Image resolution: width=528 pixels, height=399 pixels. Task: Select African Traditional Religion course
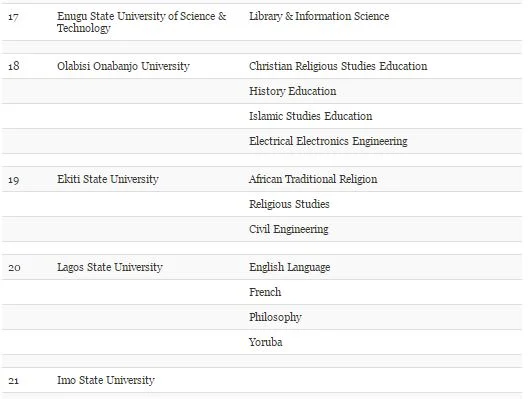pyautogui.click(x=313, y=179)
